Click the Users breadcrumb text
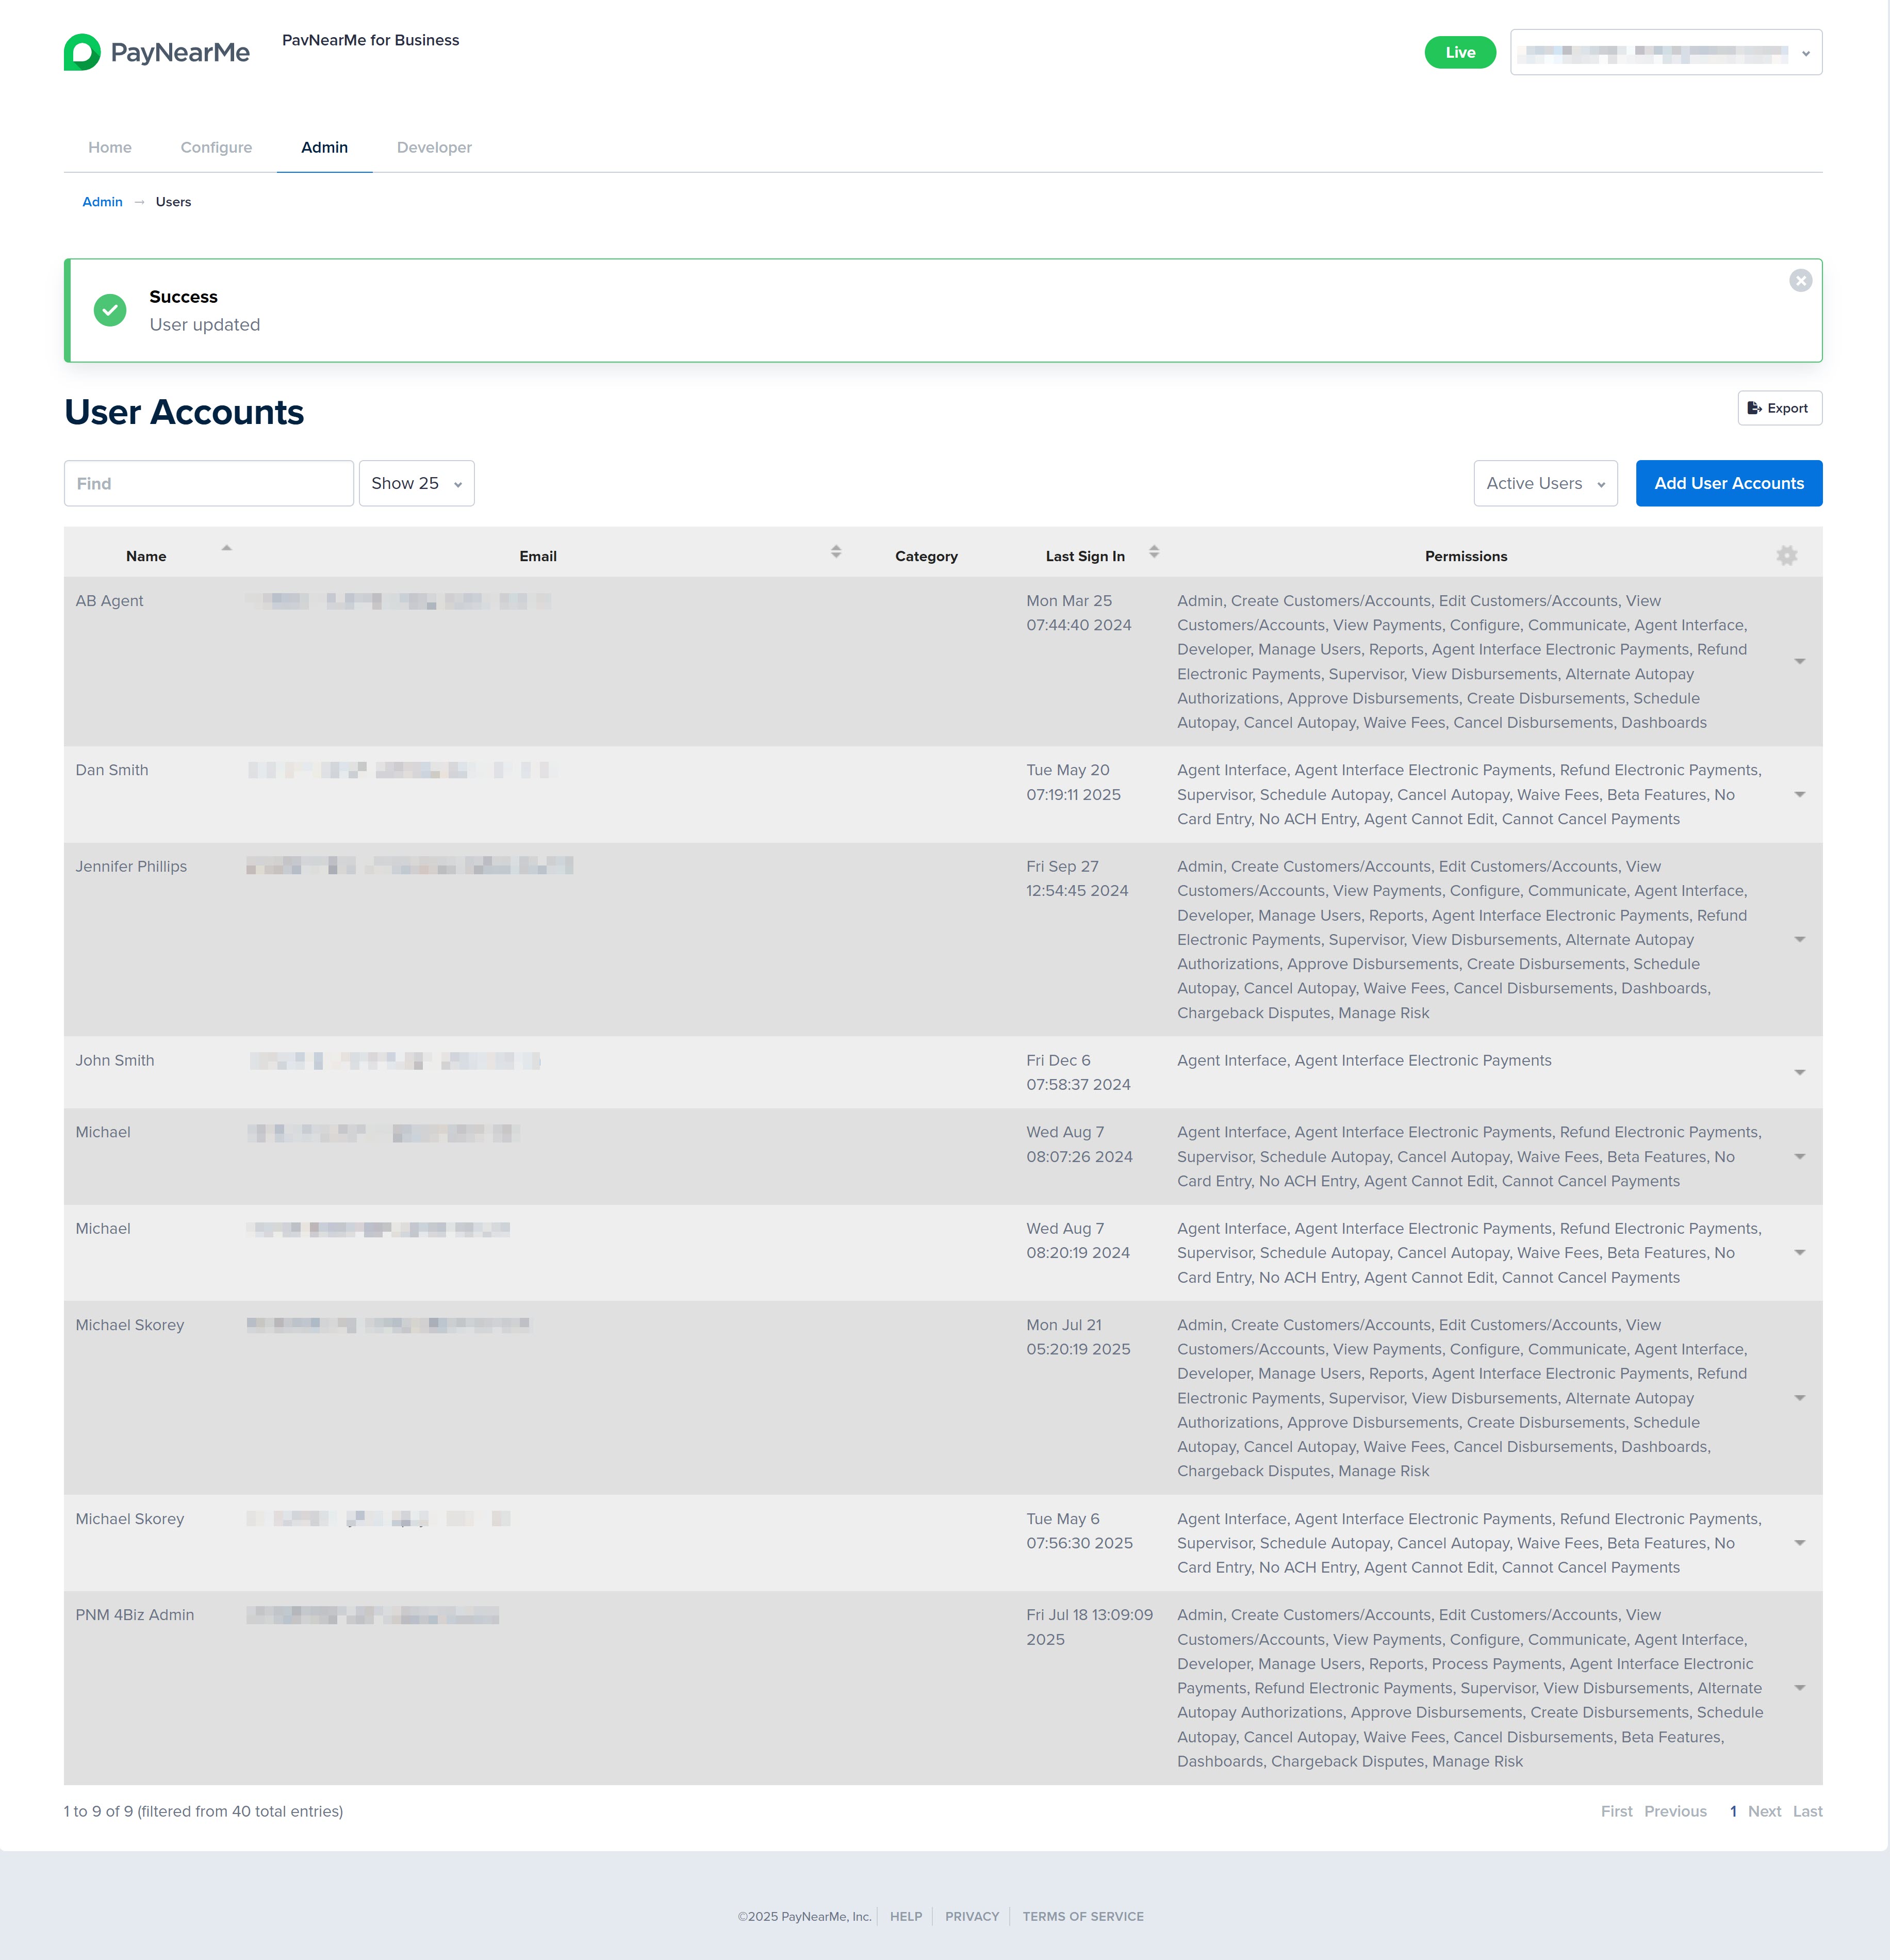Screen dimensions: 1890x1960 173,202
